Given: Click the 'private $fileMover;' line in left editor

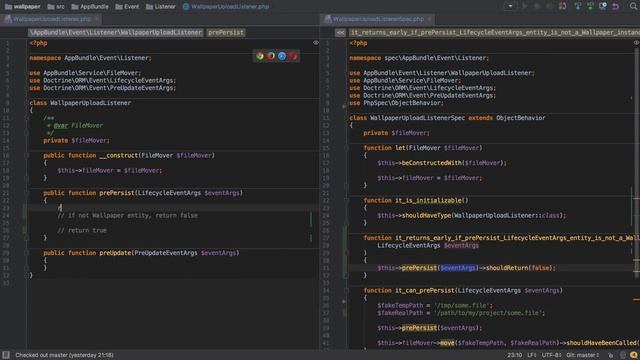Looking at the screenshot, I should tap(76, 140).
